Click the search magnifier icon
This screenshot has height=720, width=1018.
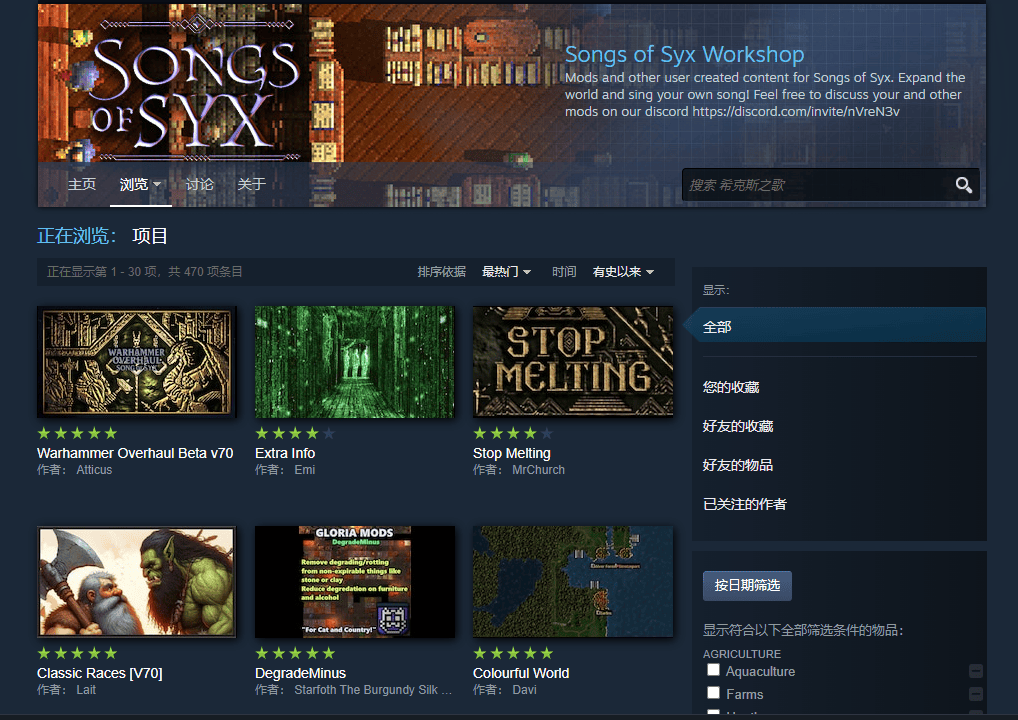click(963, 185)
